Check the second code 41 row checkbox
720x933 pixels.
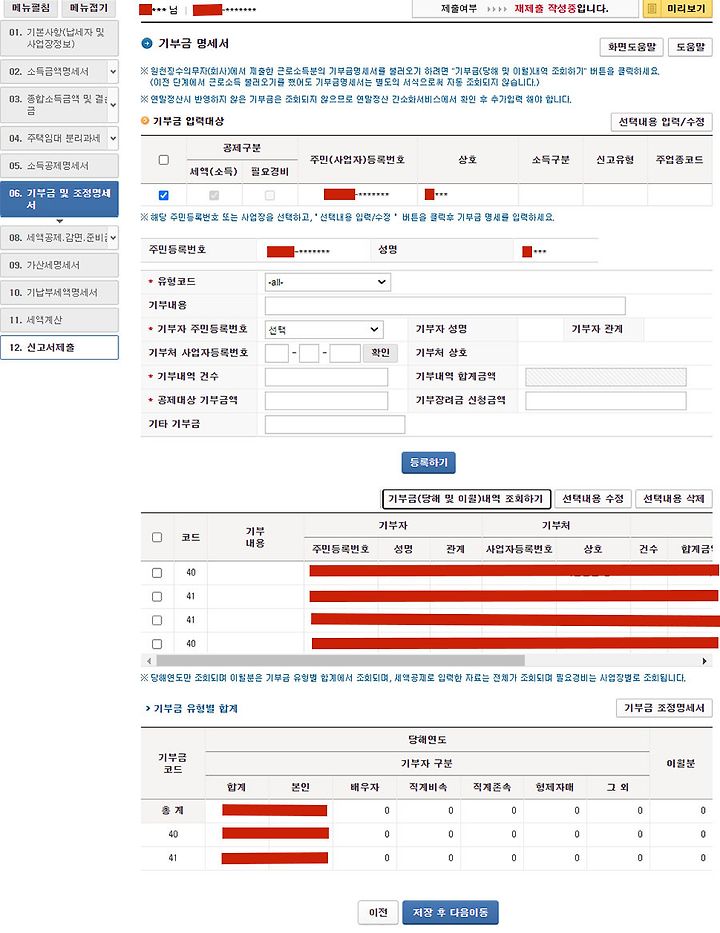157,620
